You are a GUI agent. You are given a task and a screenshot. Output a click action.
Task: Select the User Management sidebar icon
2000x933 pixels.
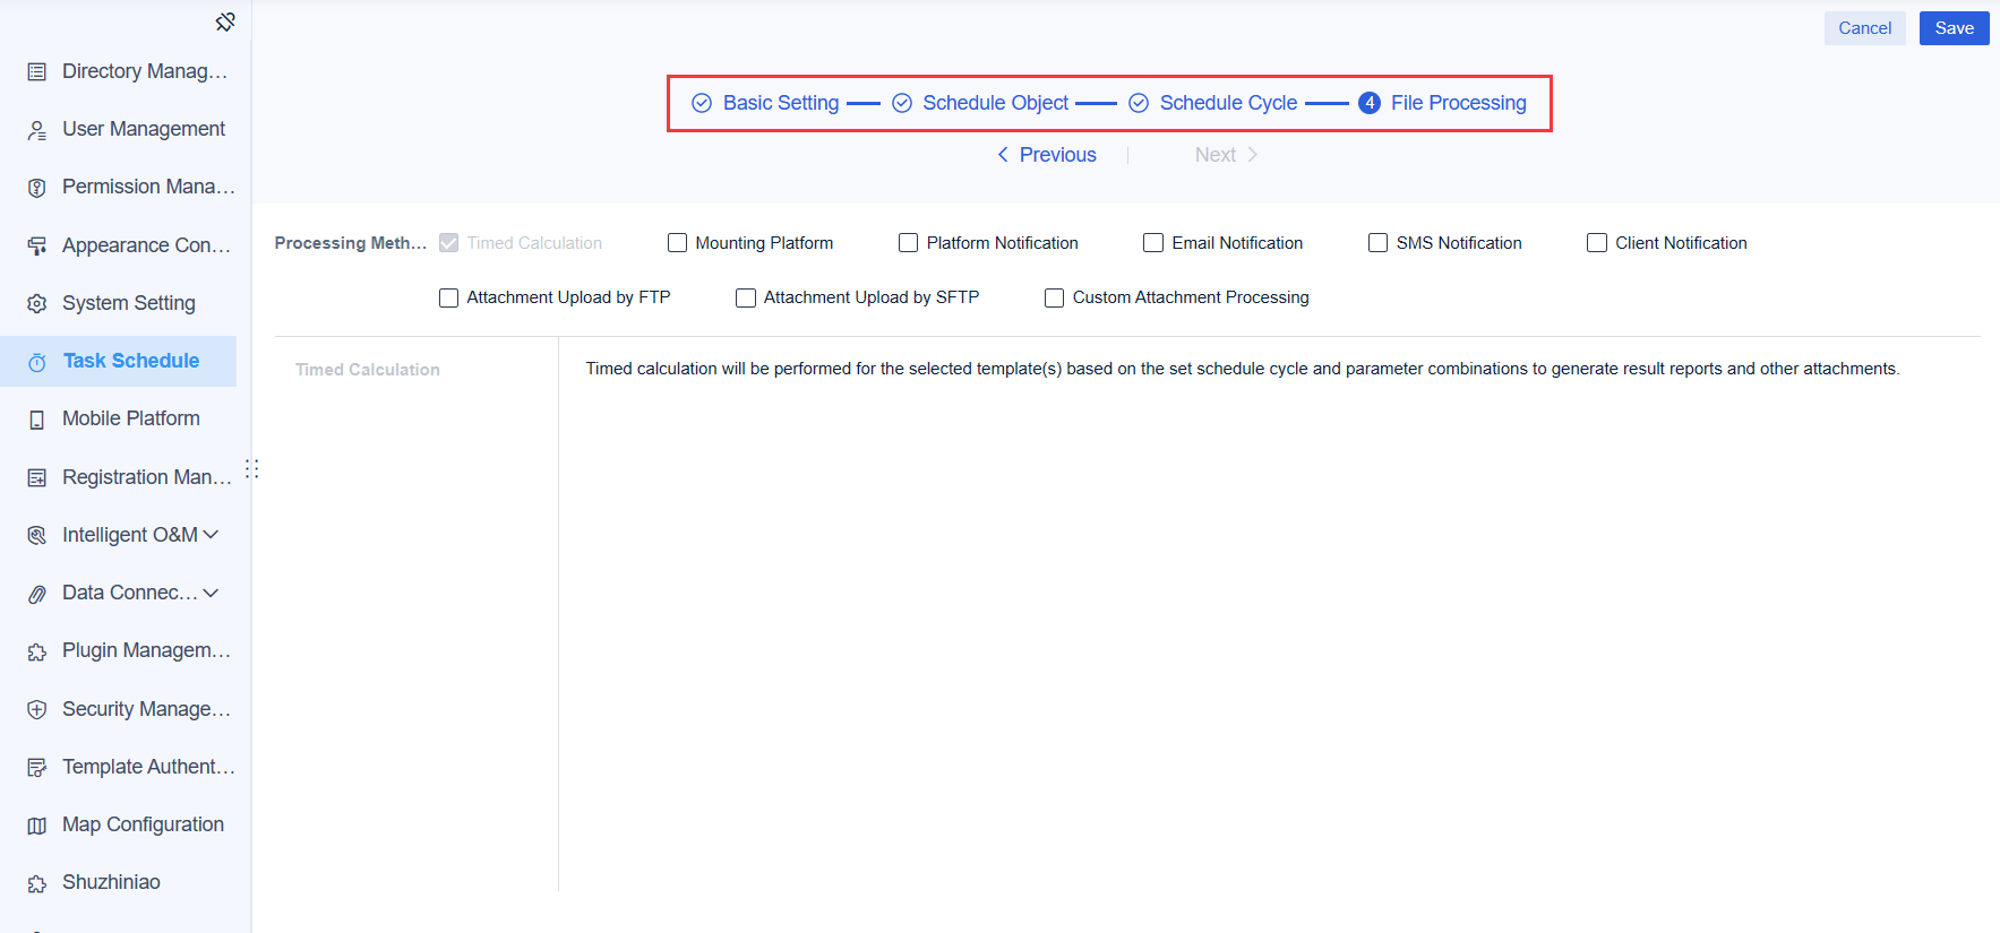[x=37, y=129]
